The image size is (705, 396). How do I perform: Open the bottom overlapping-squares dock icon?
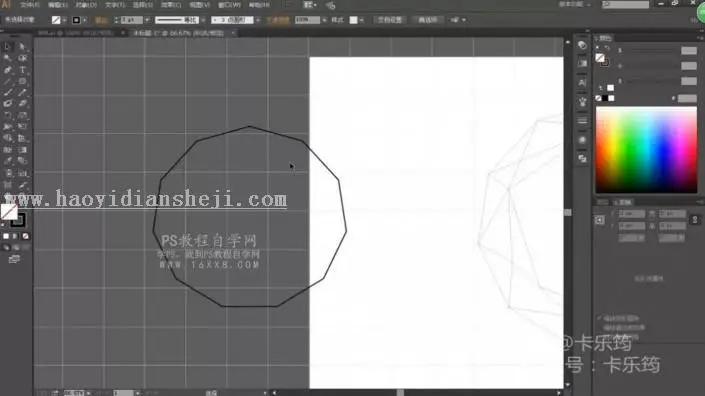582,159
